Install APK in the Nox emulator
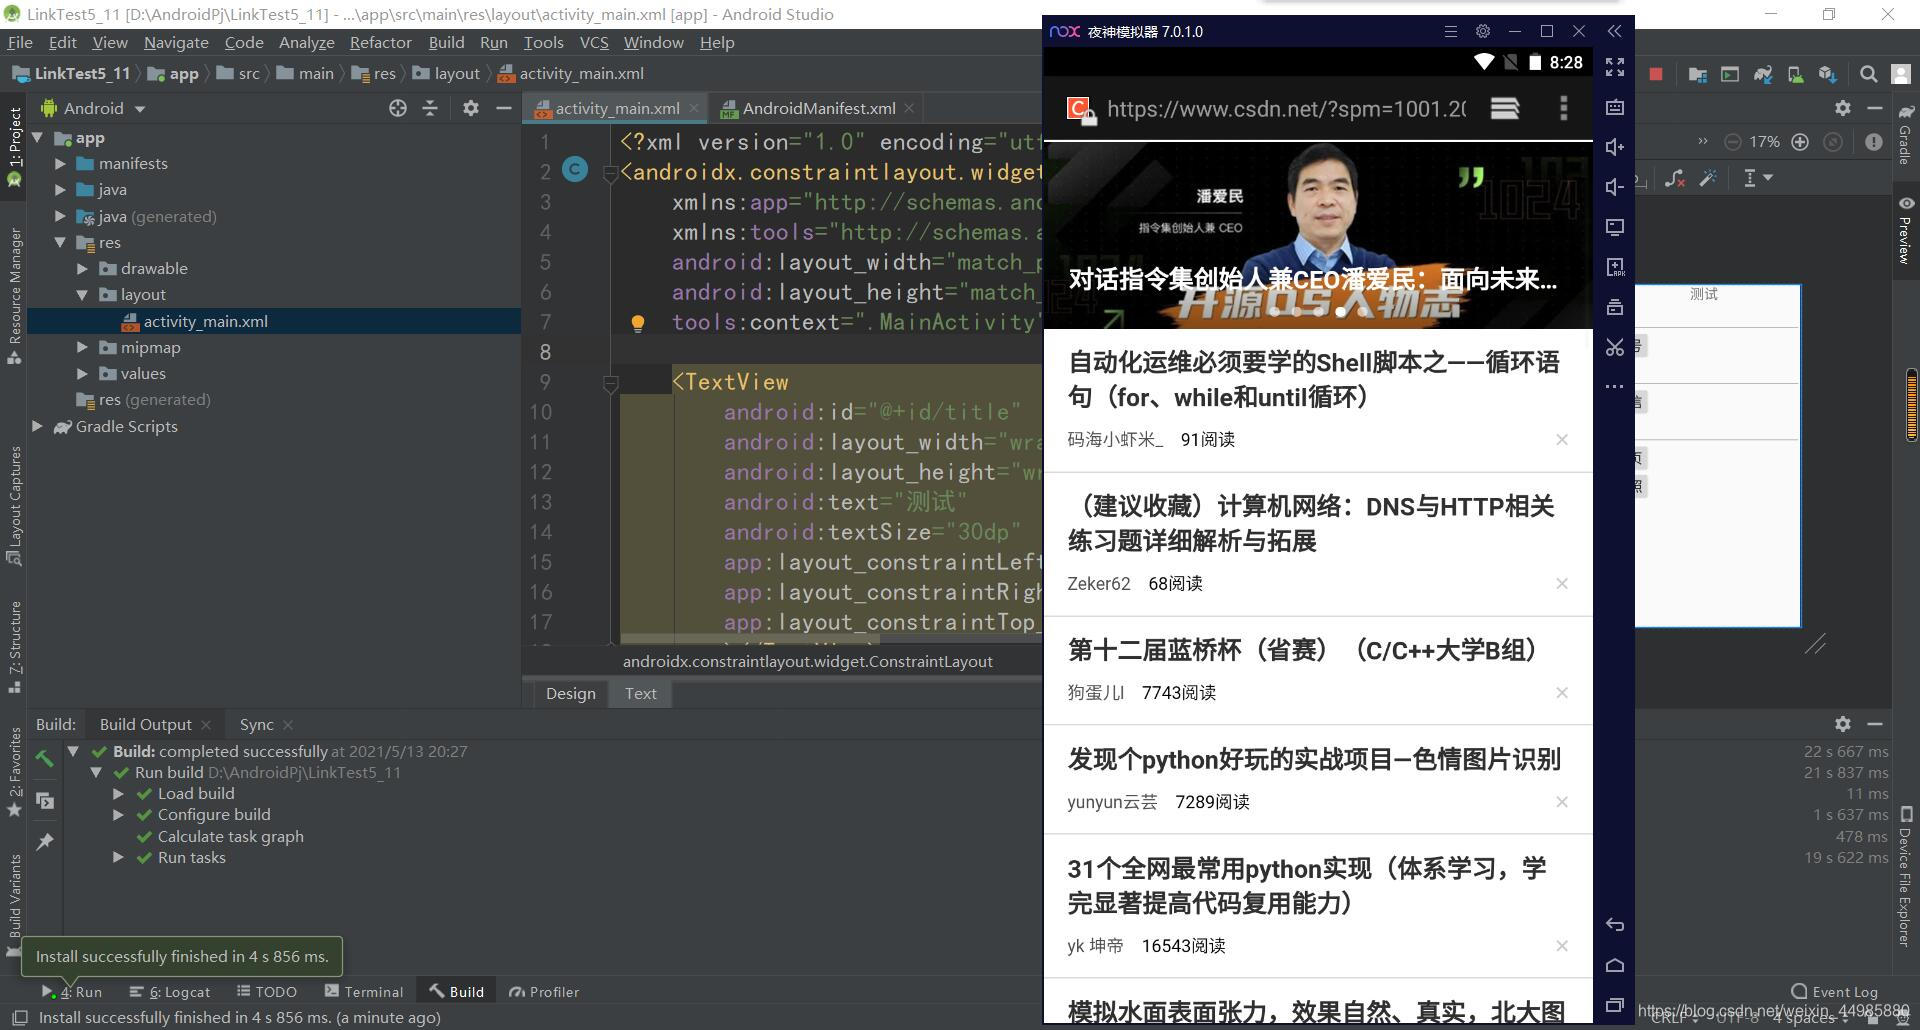The height and width of the screenshot is (1030, 1920). coord(1615,267)
